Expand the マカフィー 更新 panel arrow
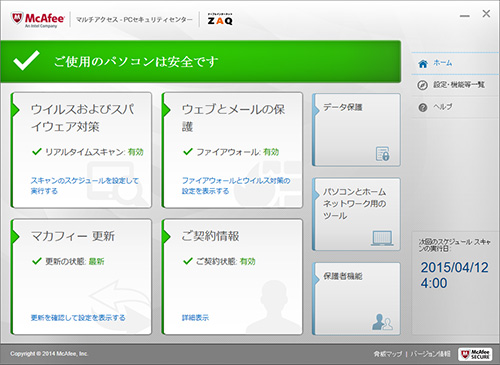 (x=16, y=236)
